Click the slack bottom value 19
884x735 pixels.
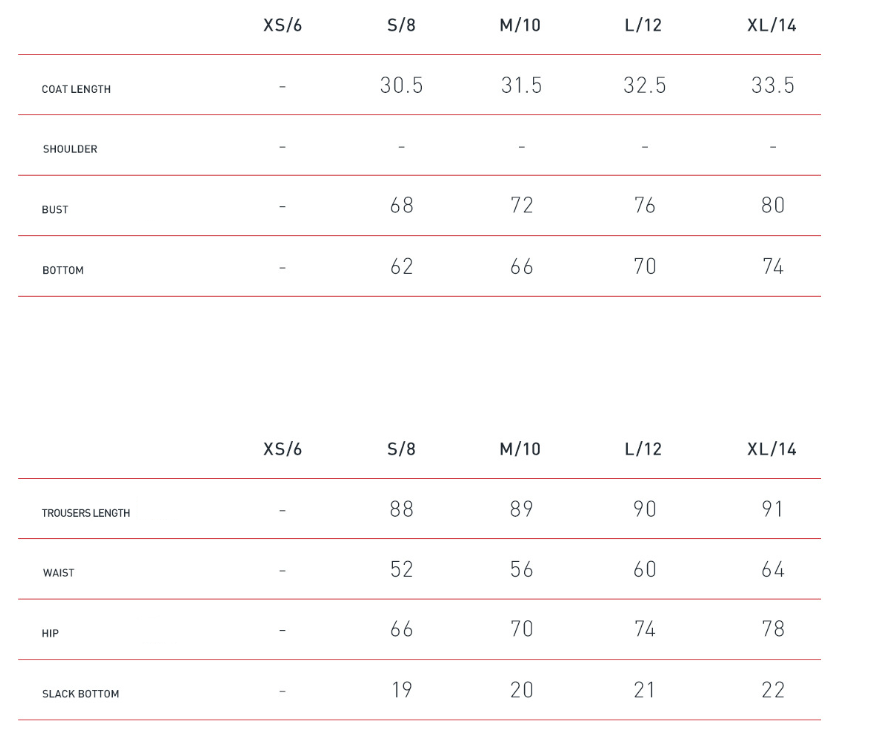(401, 690)
